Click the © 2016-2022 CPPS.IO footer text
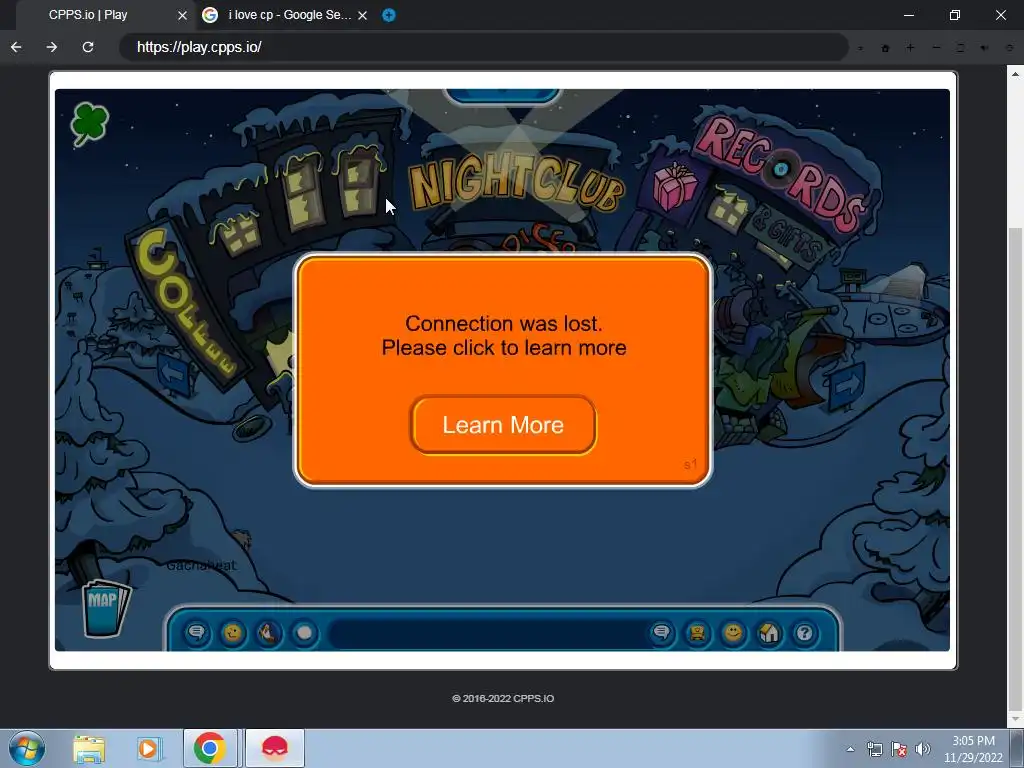Viewport: 1024px width, 768px height. pyautogui.click(x=503, y=698)
